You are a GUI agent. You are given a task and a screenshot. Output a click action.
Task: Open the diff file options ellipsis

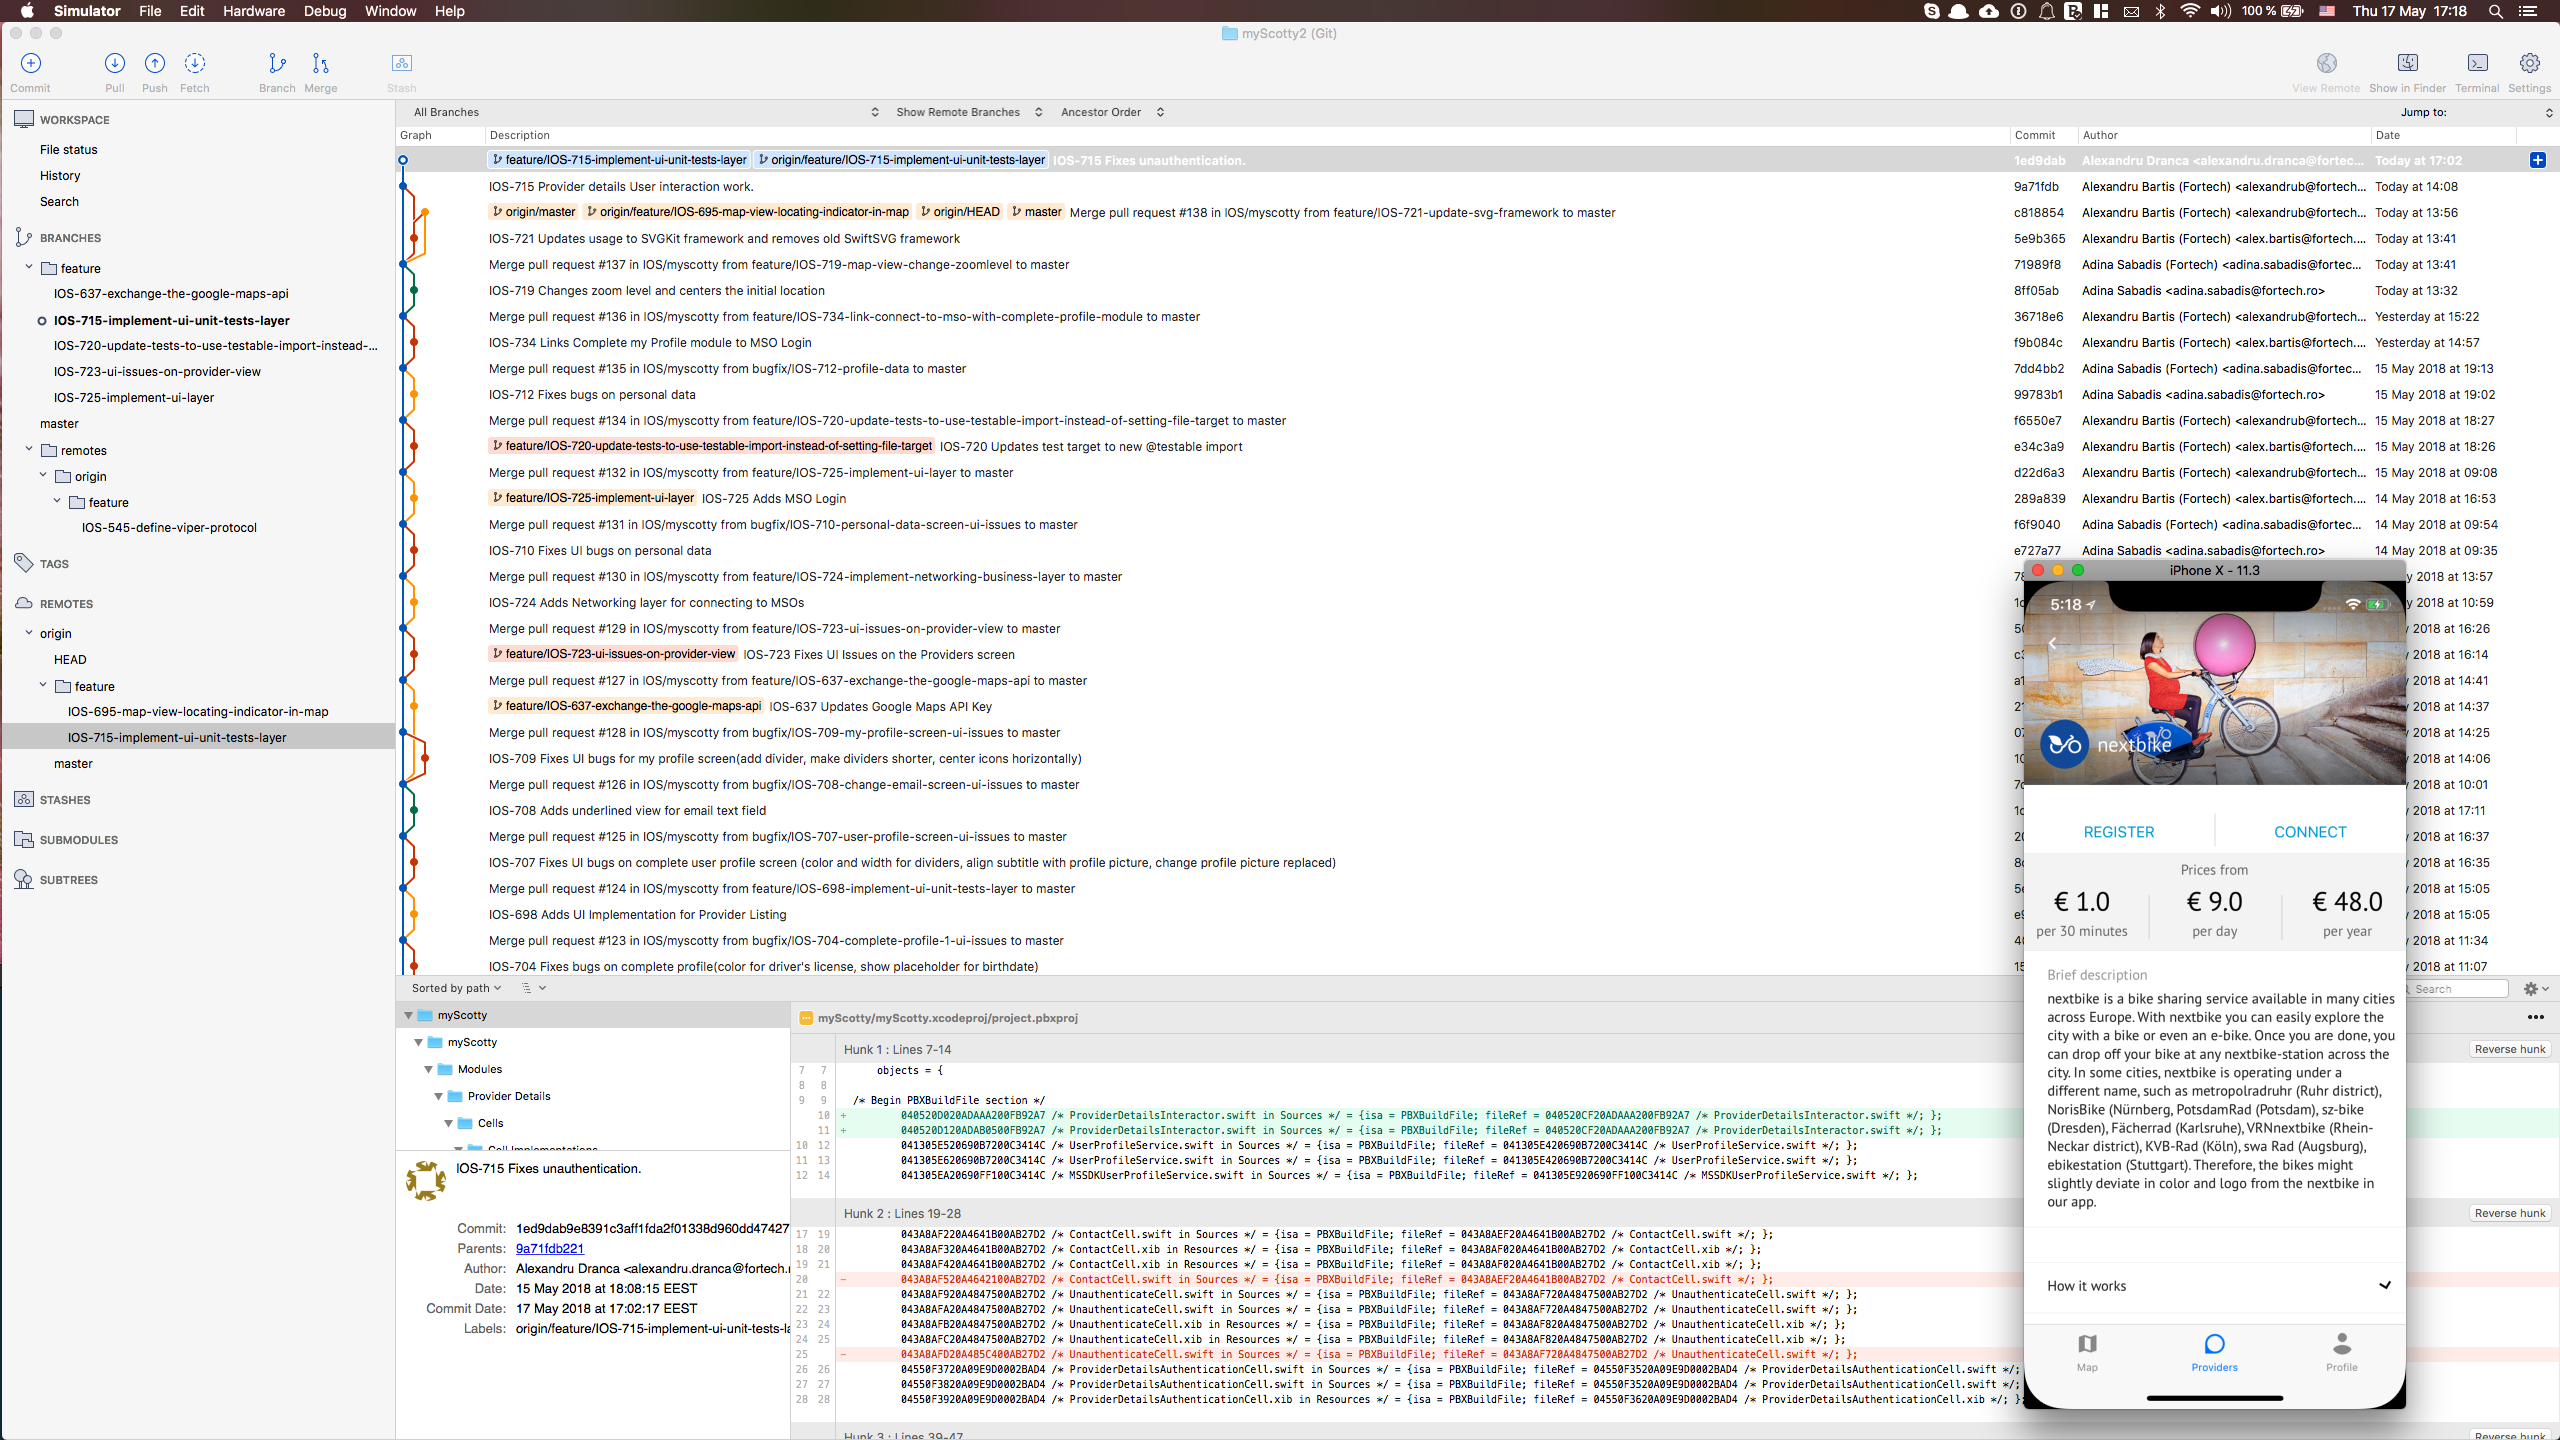[x=2536, y=1017]
